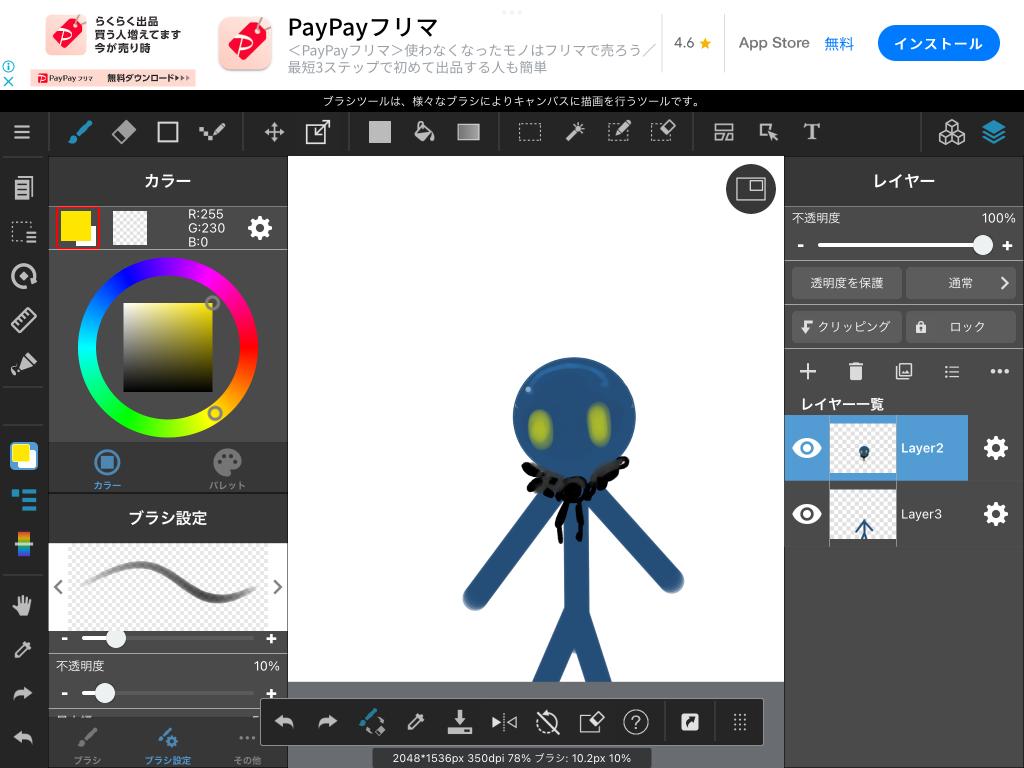Image resolution: width=1024 pixels, height=768 pixels.
Task: Show next brush with right arrow
Action: (x=277, y=587)
